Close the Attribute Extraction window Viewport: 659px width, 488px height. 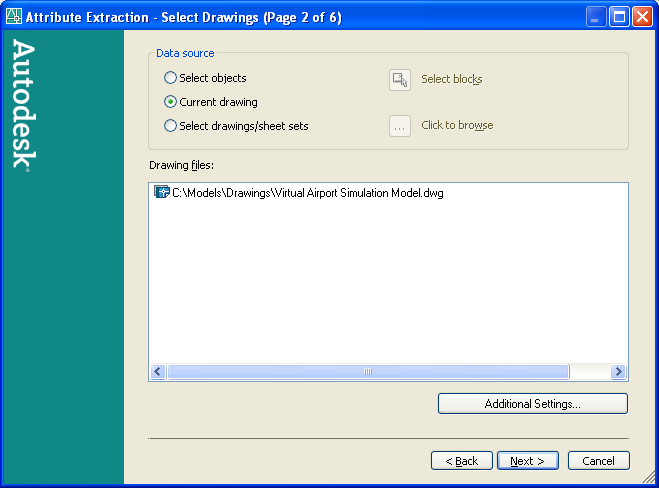[643, 17]
